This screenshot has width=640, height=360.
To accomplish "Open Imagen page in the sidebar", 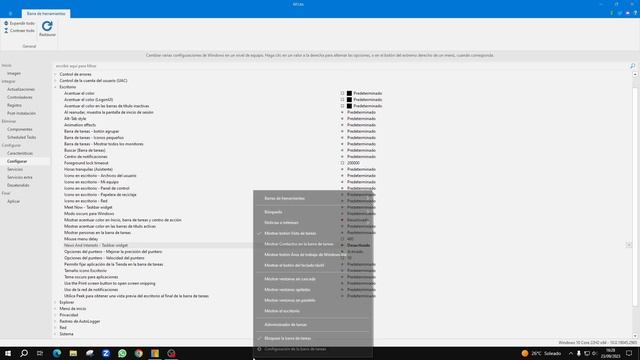I will point(14,73).
